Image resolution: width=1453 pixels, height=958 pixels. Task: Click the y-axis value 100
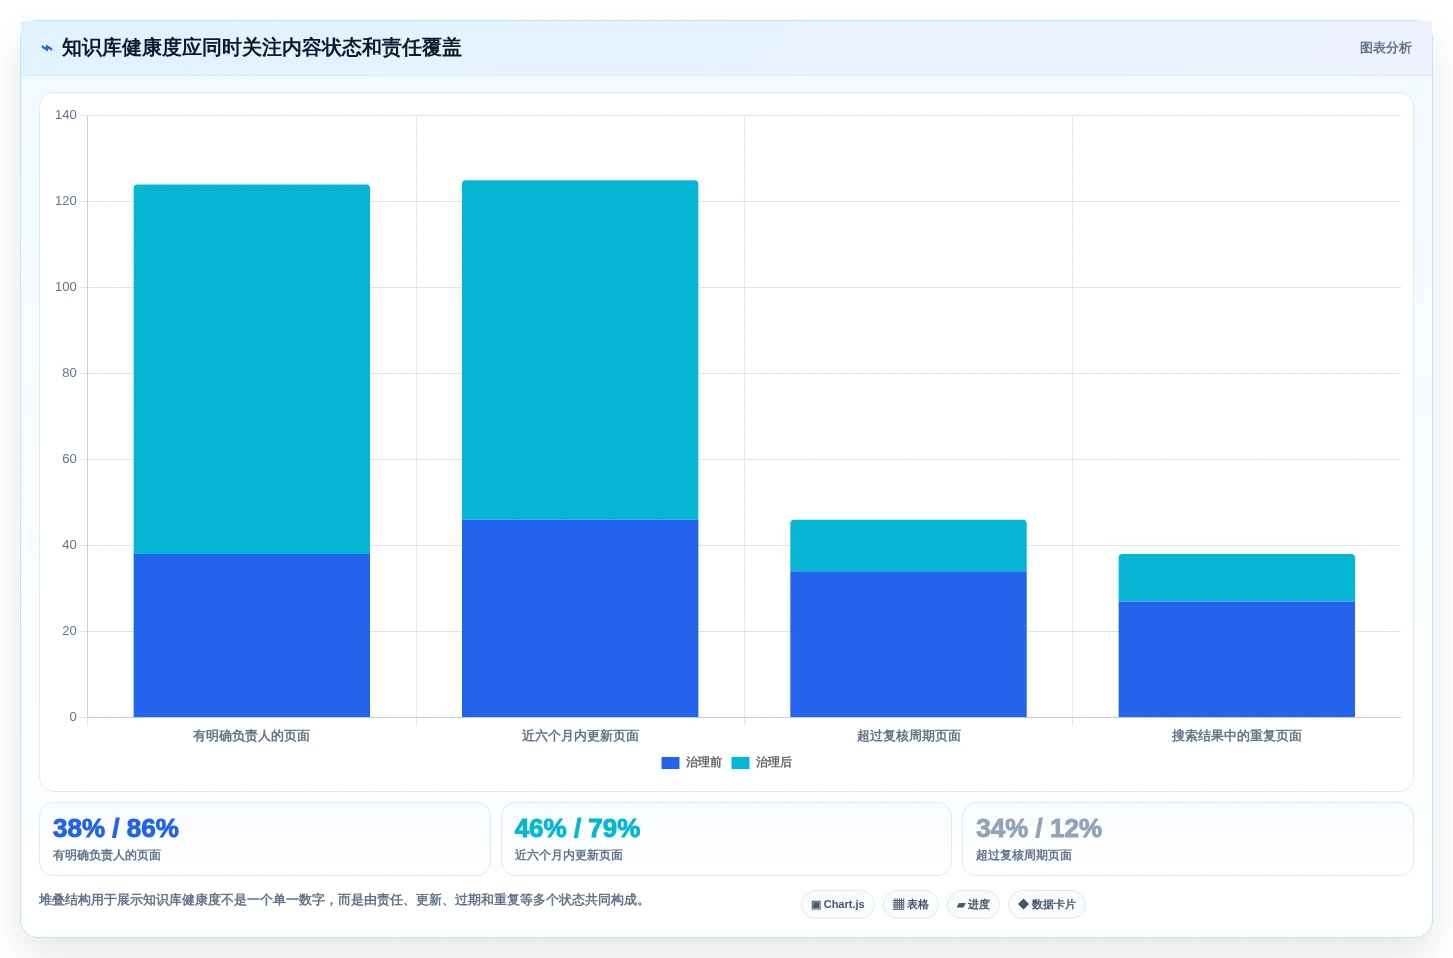(66, 287)
